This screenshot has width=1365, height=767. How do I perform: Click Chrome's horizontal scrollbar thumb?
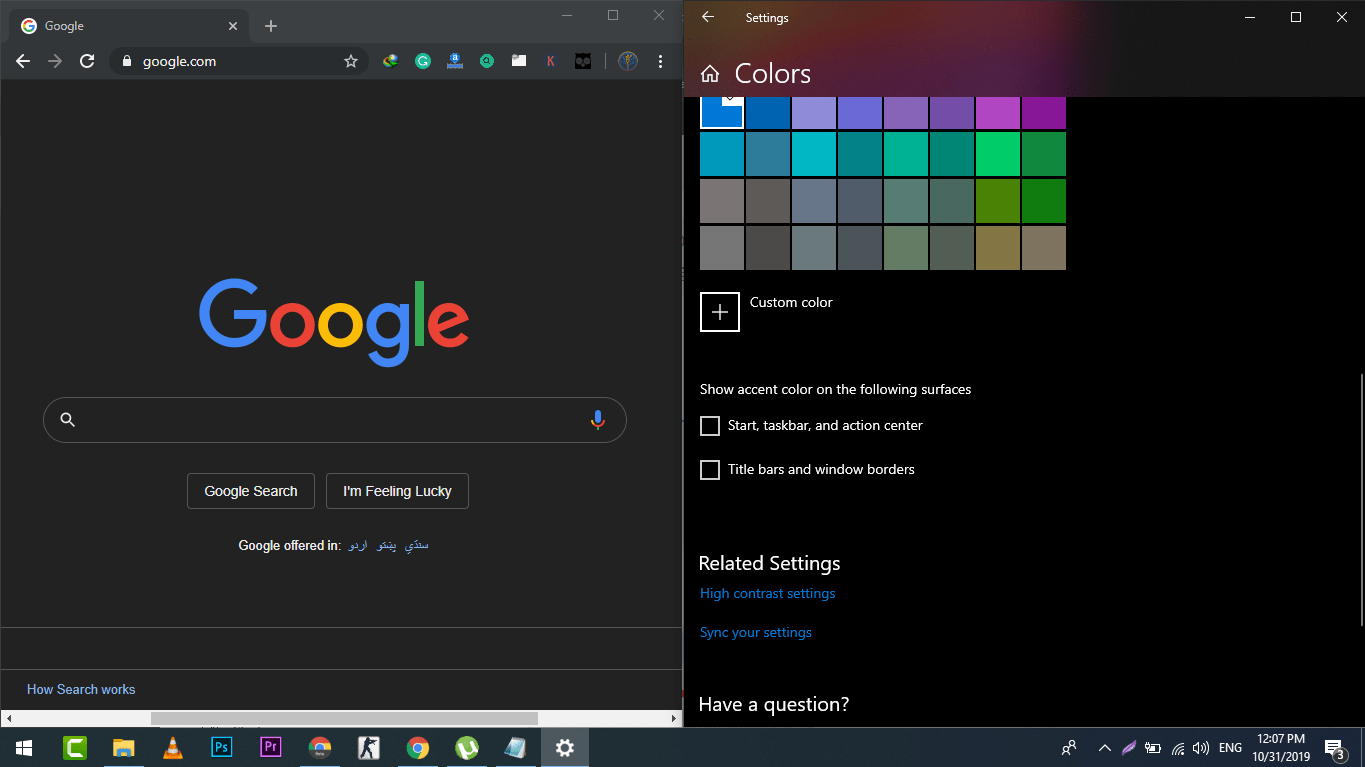point(344,718)
